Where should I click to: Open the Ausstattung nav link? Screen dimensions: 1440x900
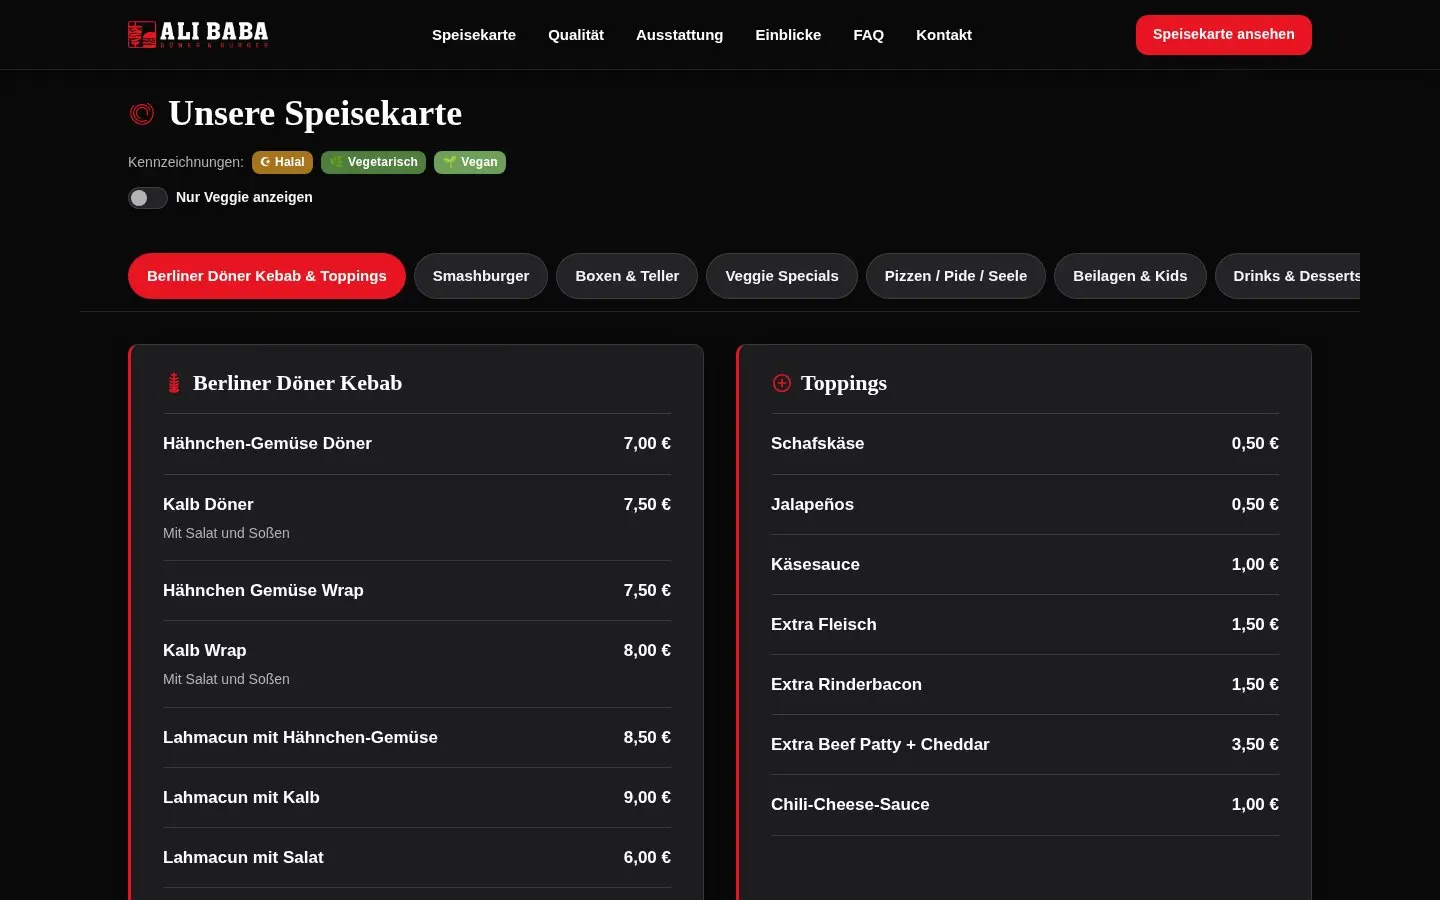point(679,35)
